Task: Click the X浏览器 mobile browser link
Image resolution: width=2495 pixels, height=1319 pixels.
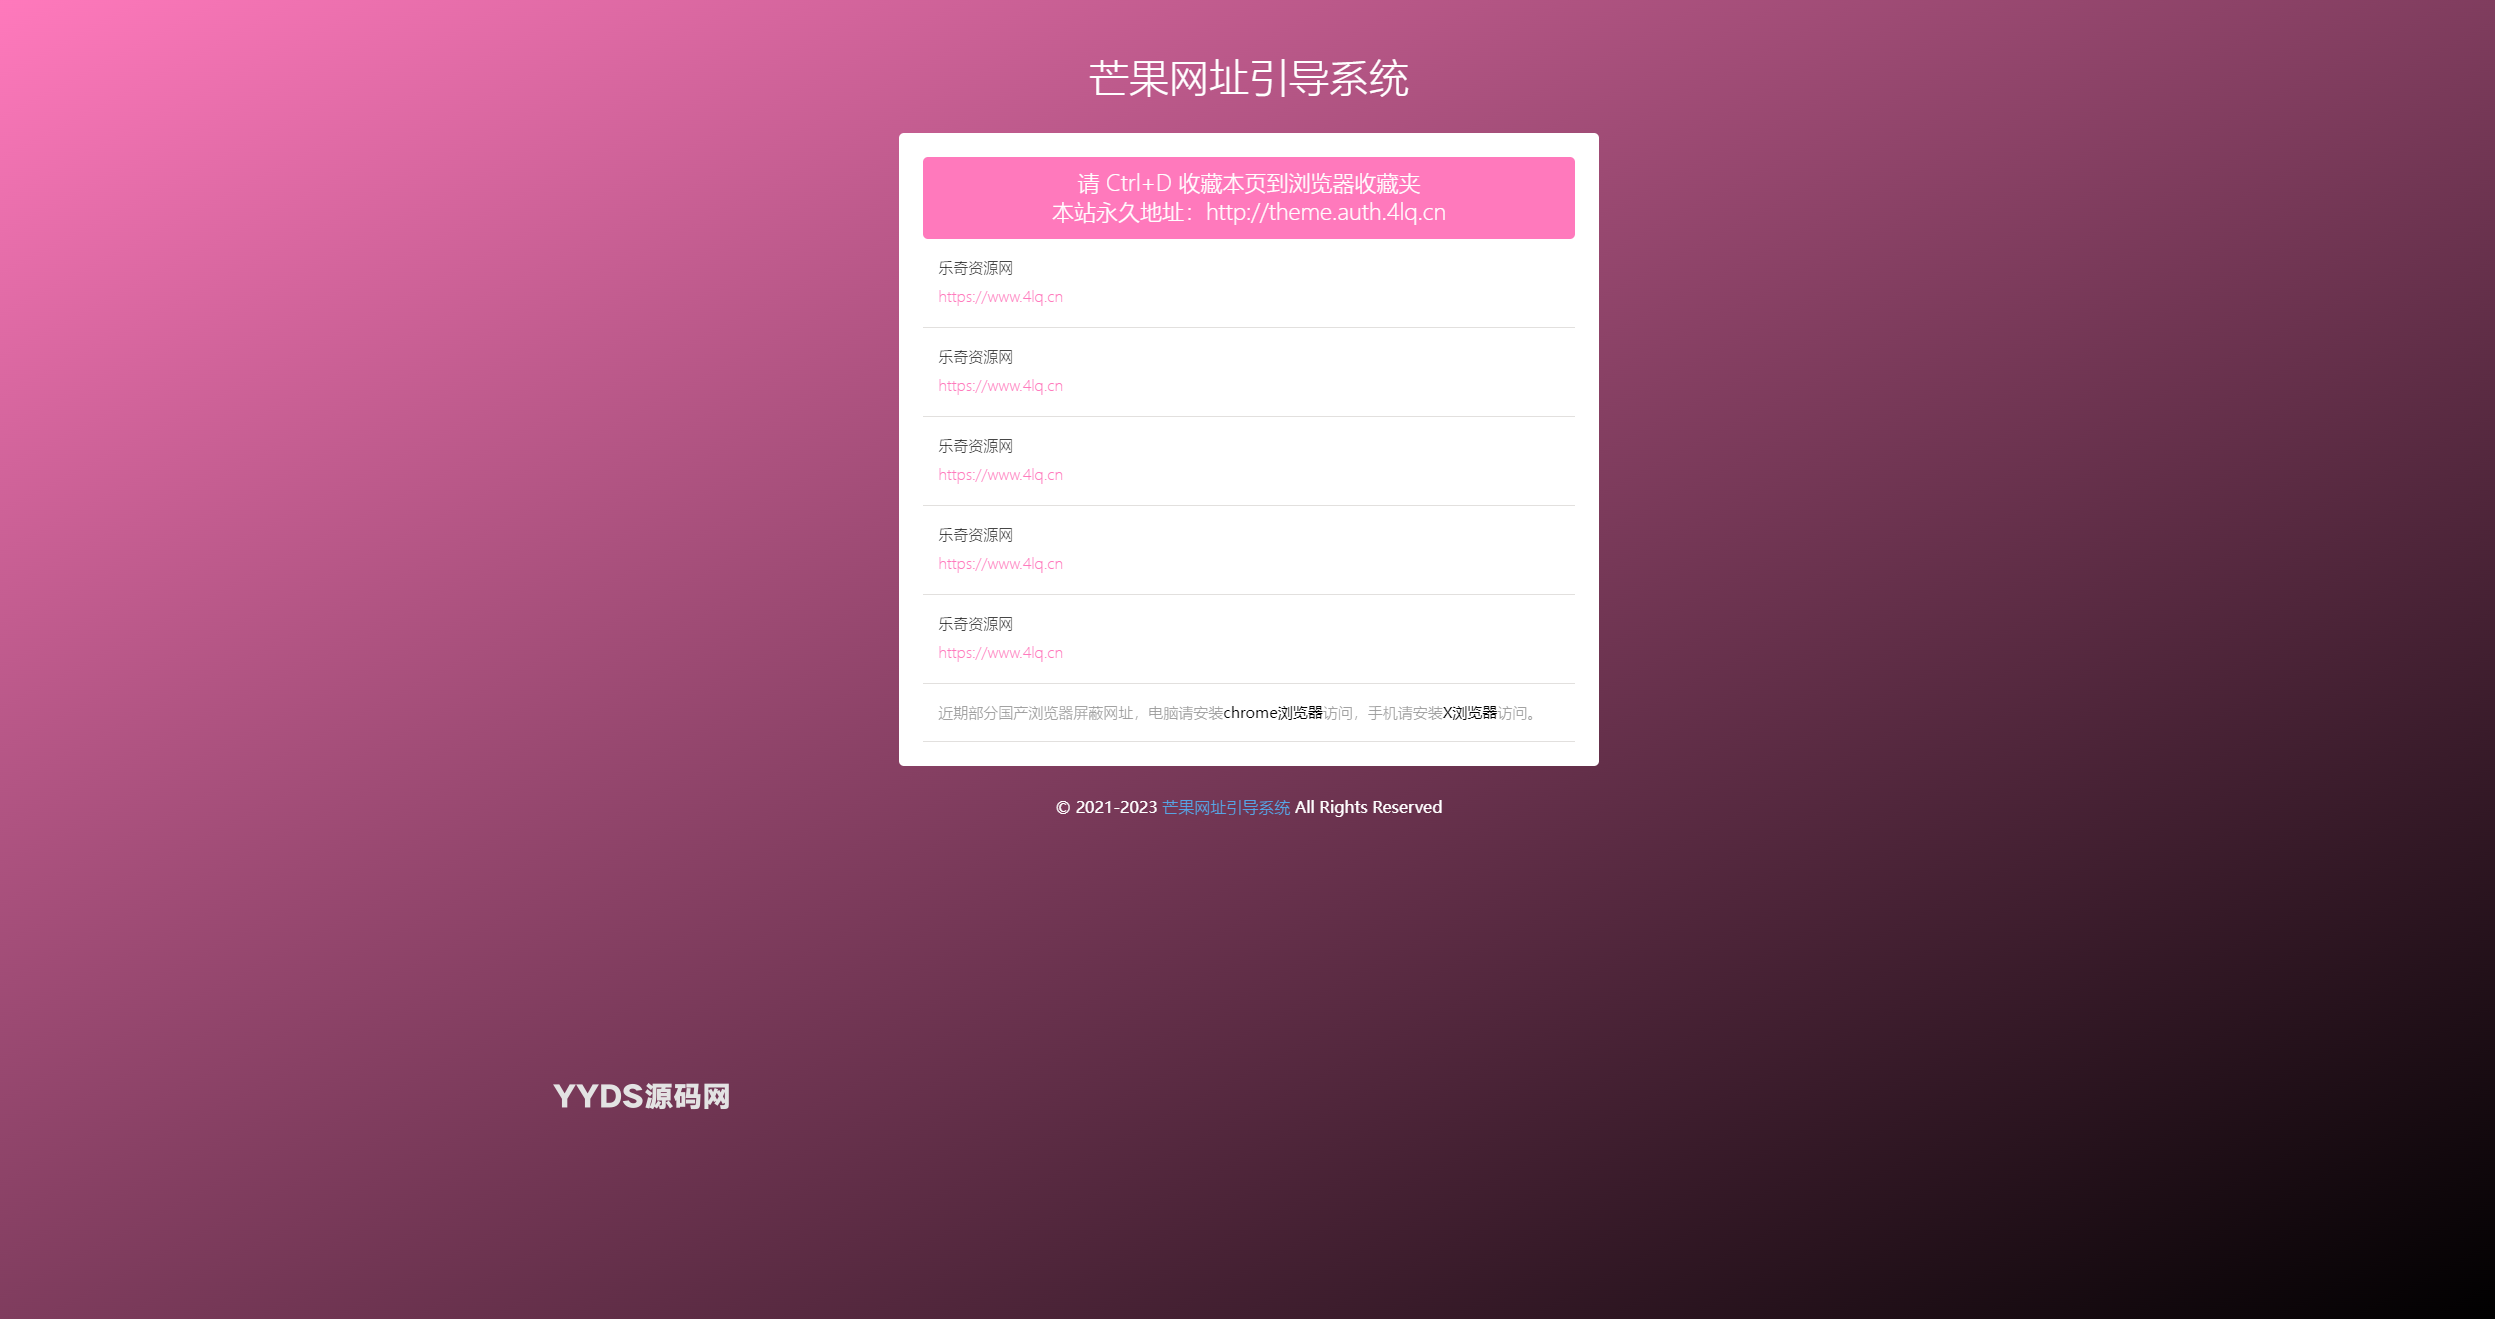Action: 1469,713
